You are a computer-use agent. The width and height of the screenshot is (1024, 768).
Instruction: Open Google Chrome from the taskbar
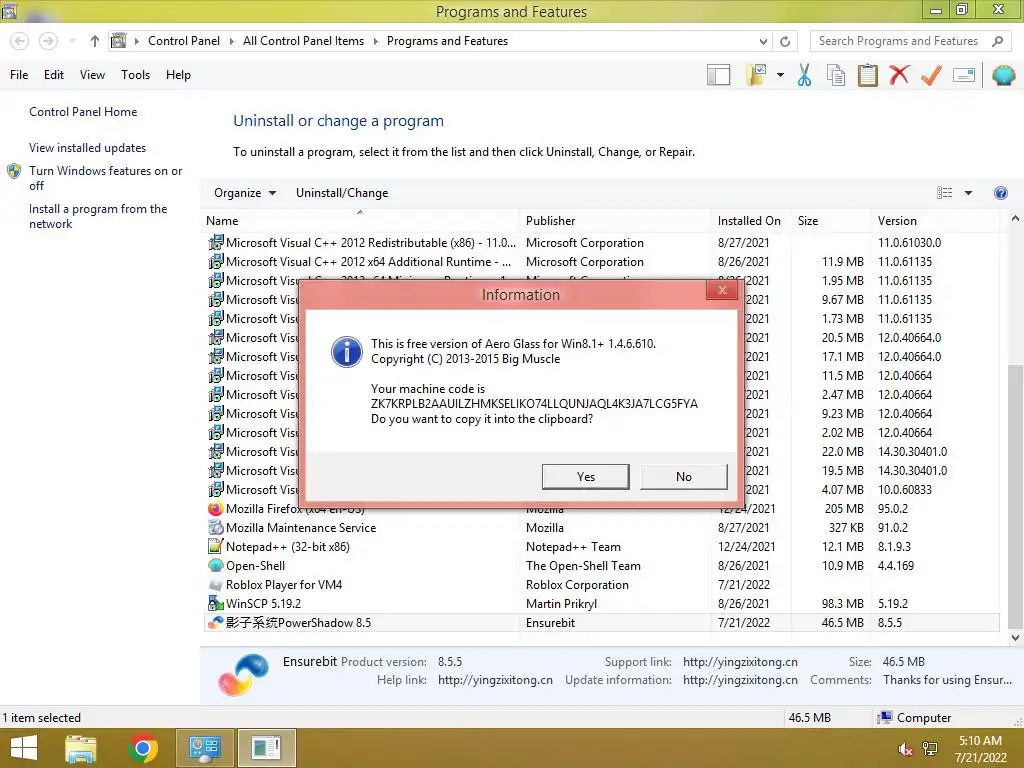(x=143, y=748)
